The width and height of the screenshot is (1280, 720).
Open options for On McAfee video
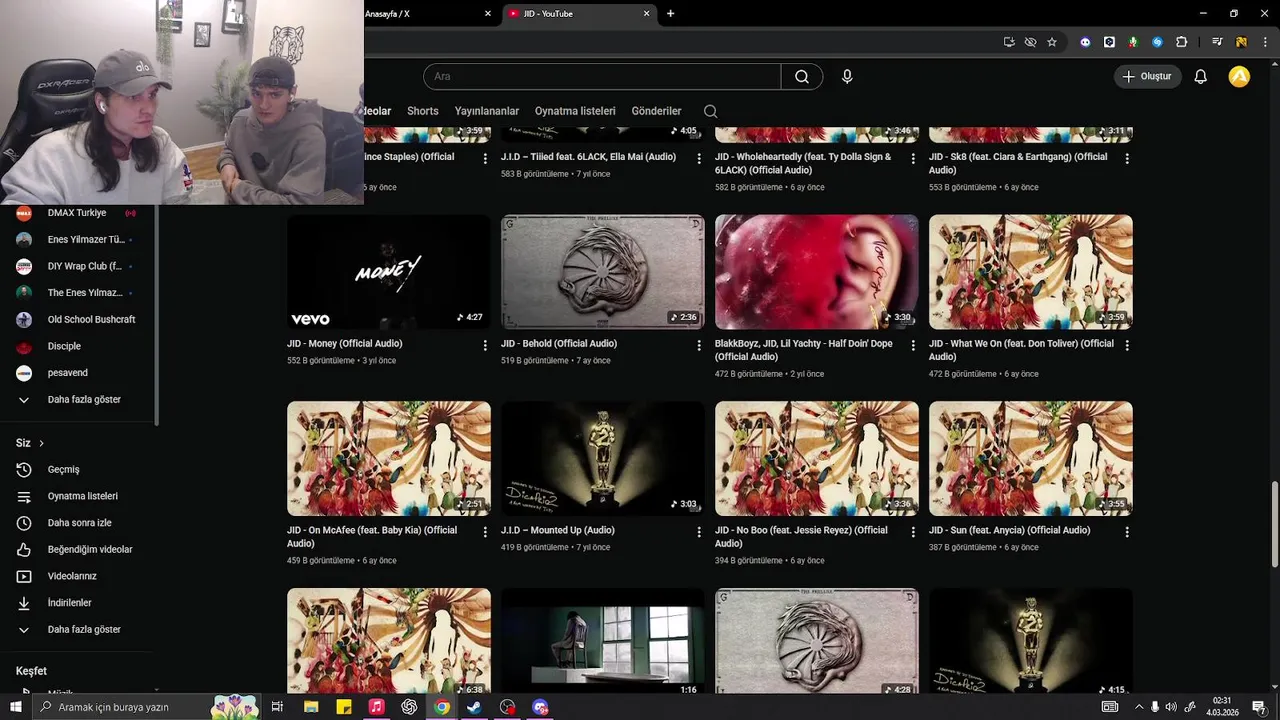coord(485,532)
